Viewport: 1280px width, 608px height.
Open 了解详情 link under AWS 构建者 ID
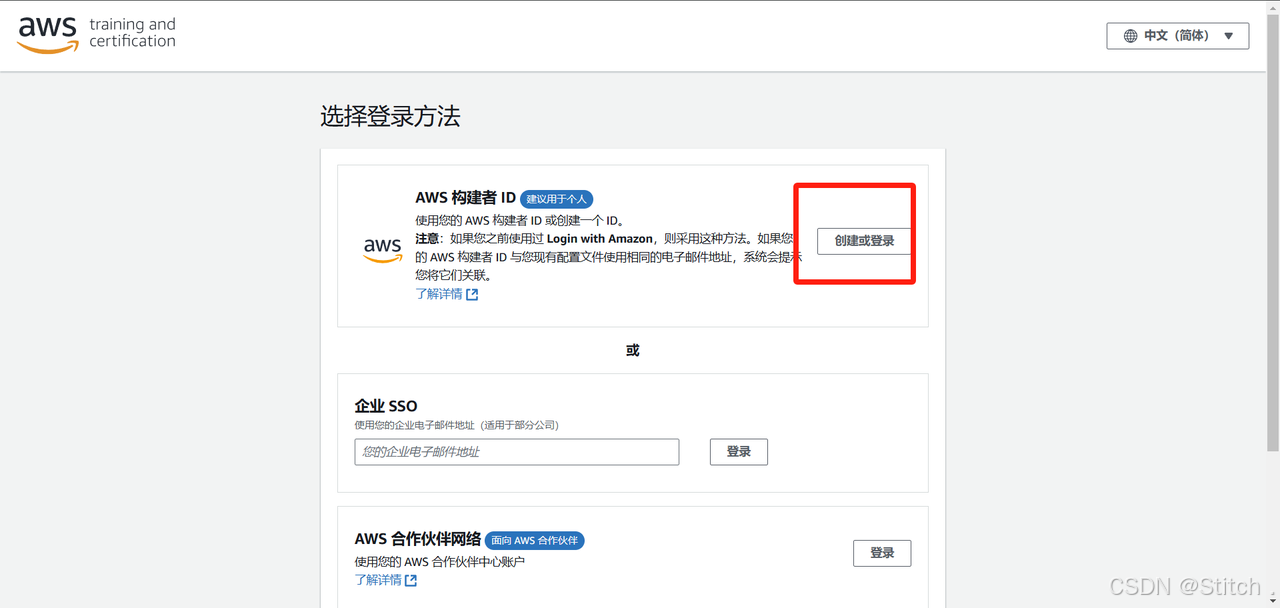(x=446, y=294)
